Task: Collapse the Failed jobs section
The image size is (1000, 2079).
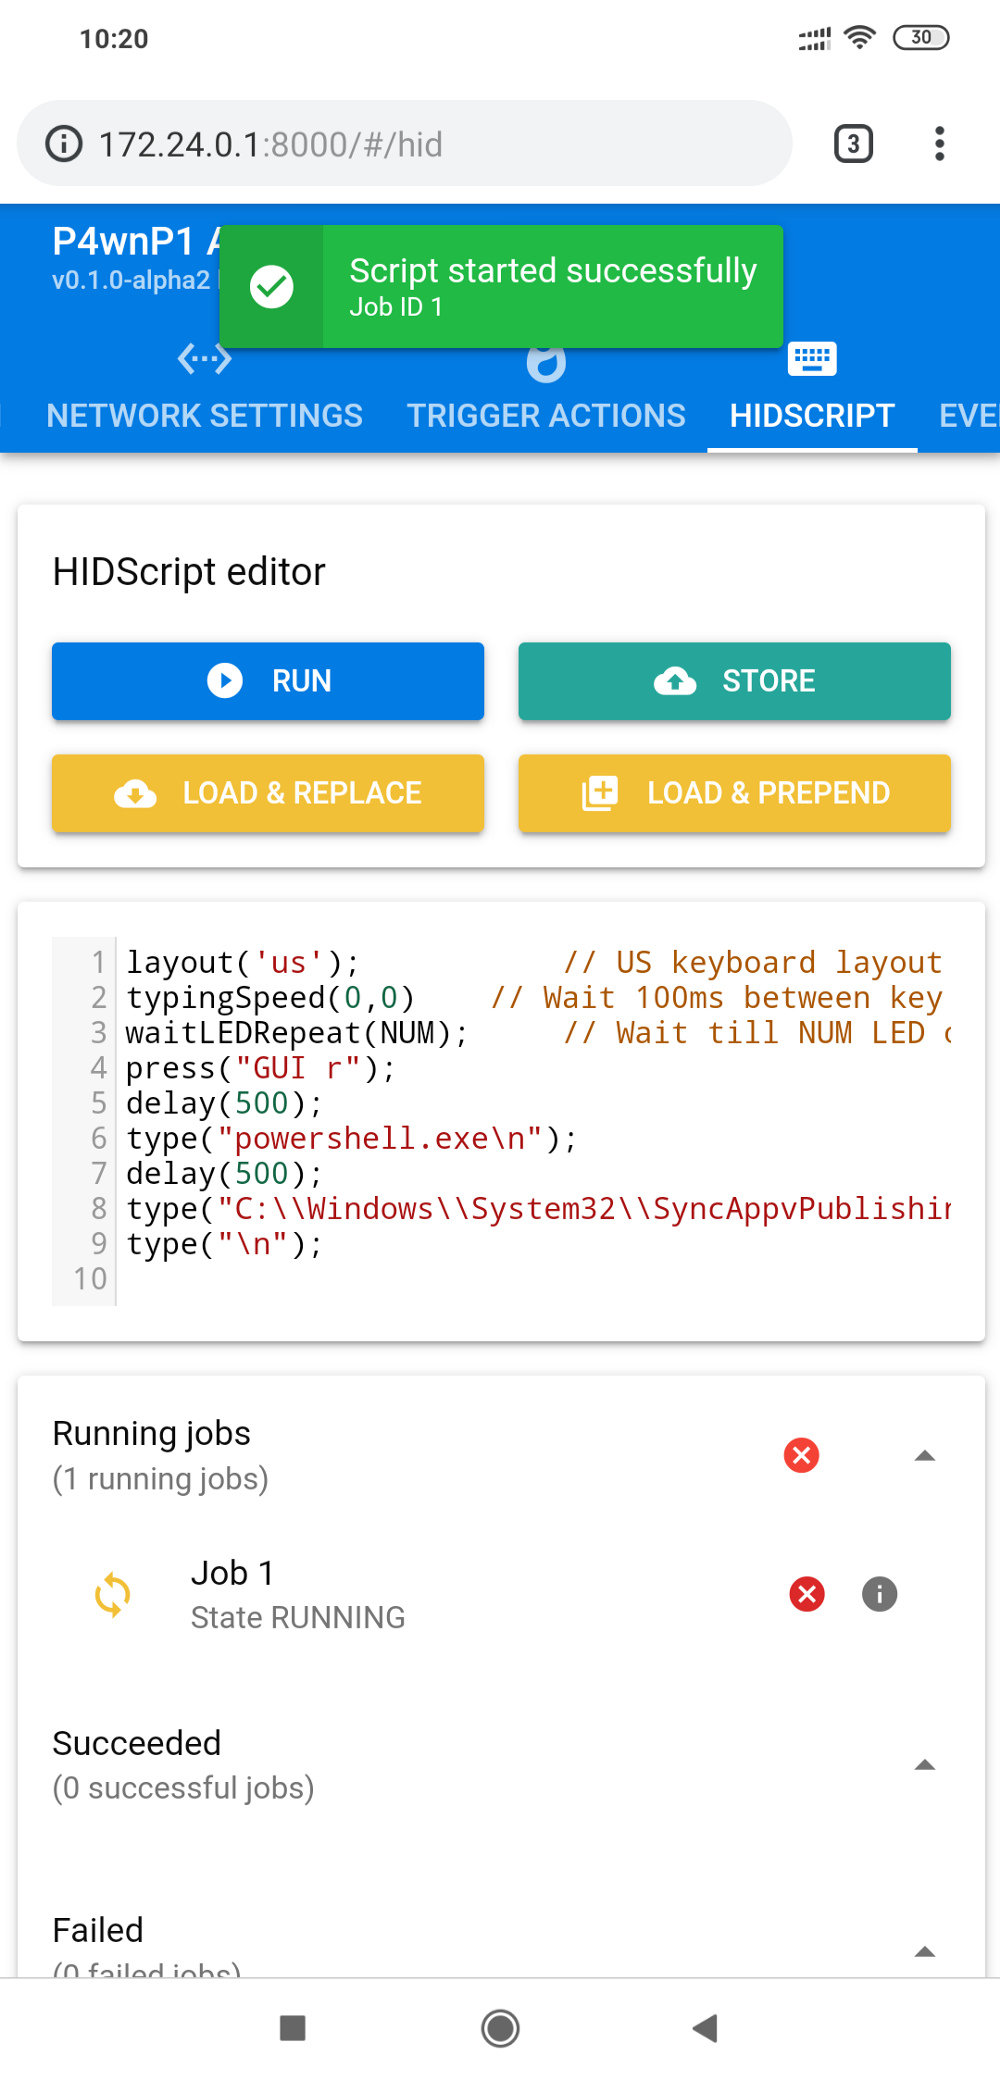Action: 925,1951
